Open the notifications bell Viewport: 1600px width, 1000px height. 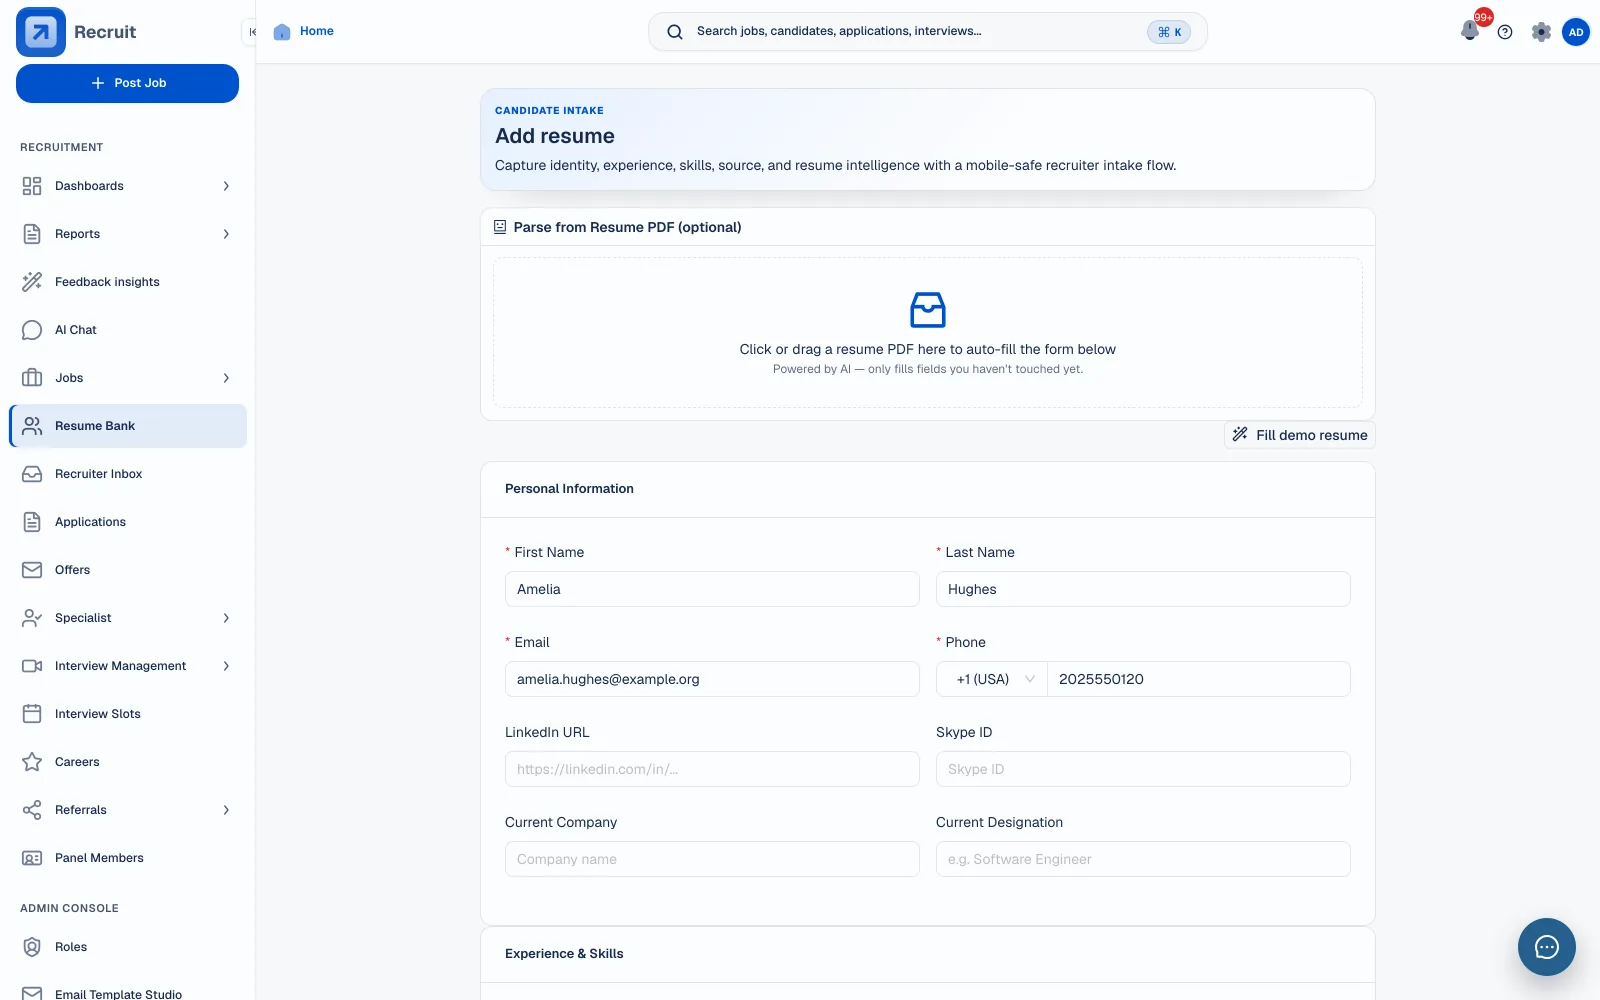coord(1469,31)
